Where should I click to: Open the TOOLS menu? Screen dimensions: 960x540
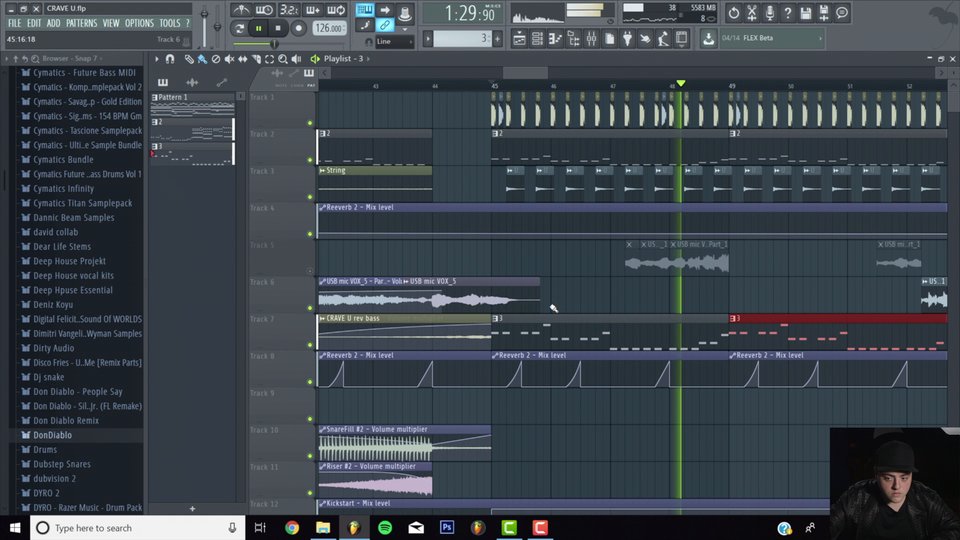click(x=170, y=23)
